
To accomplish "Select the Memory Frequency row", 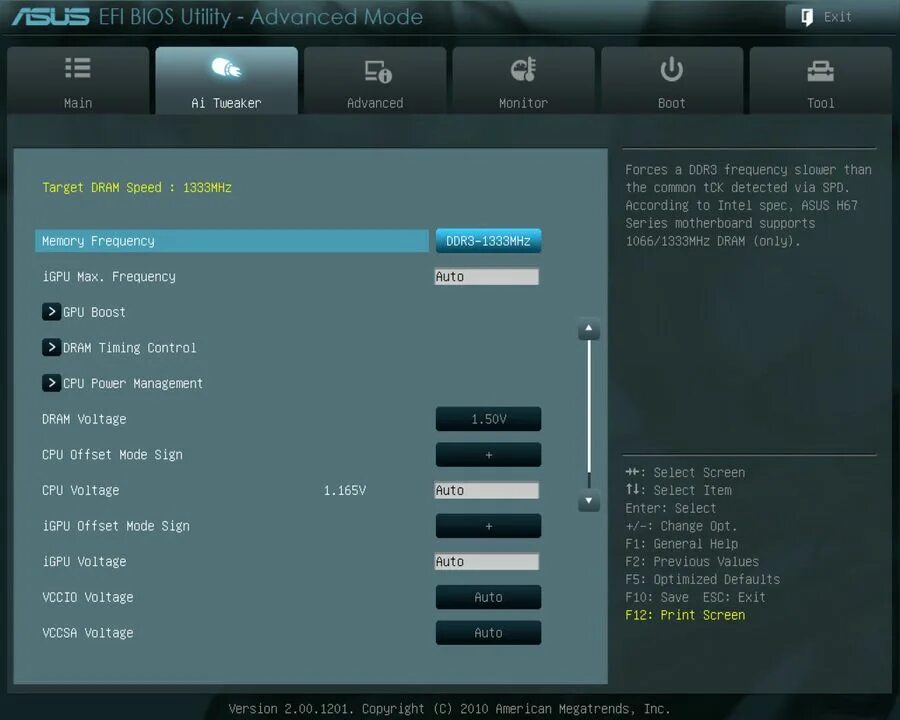I will tap(232, 241).
